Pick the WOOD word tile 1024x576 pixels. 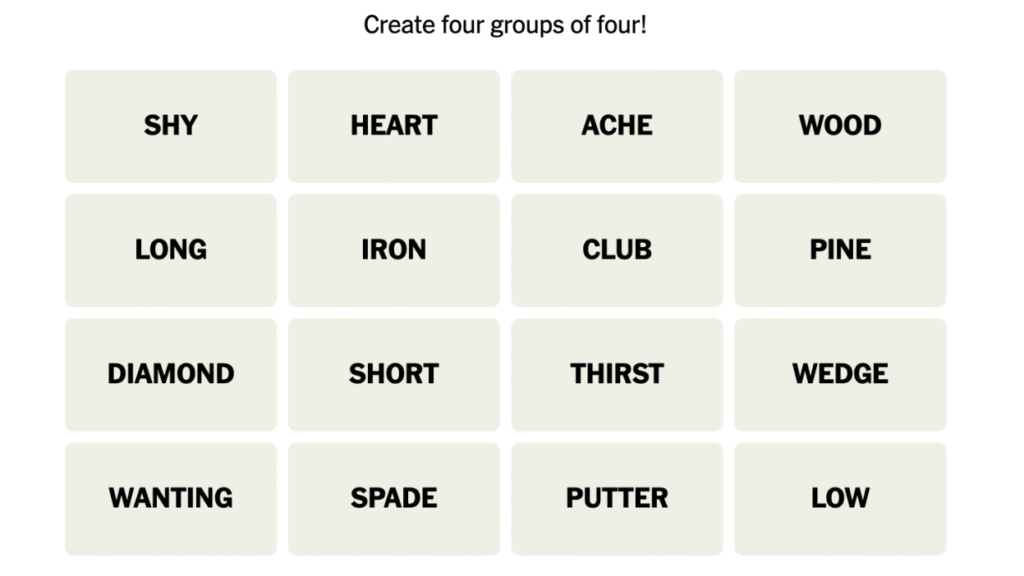(840, 126)
